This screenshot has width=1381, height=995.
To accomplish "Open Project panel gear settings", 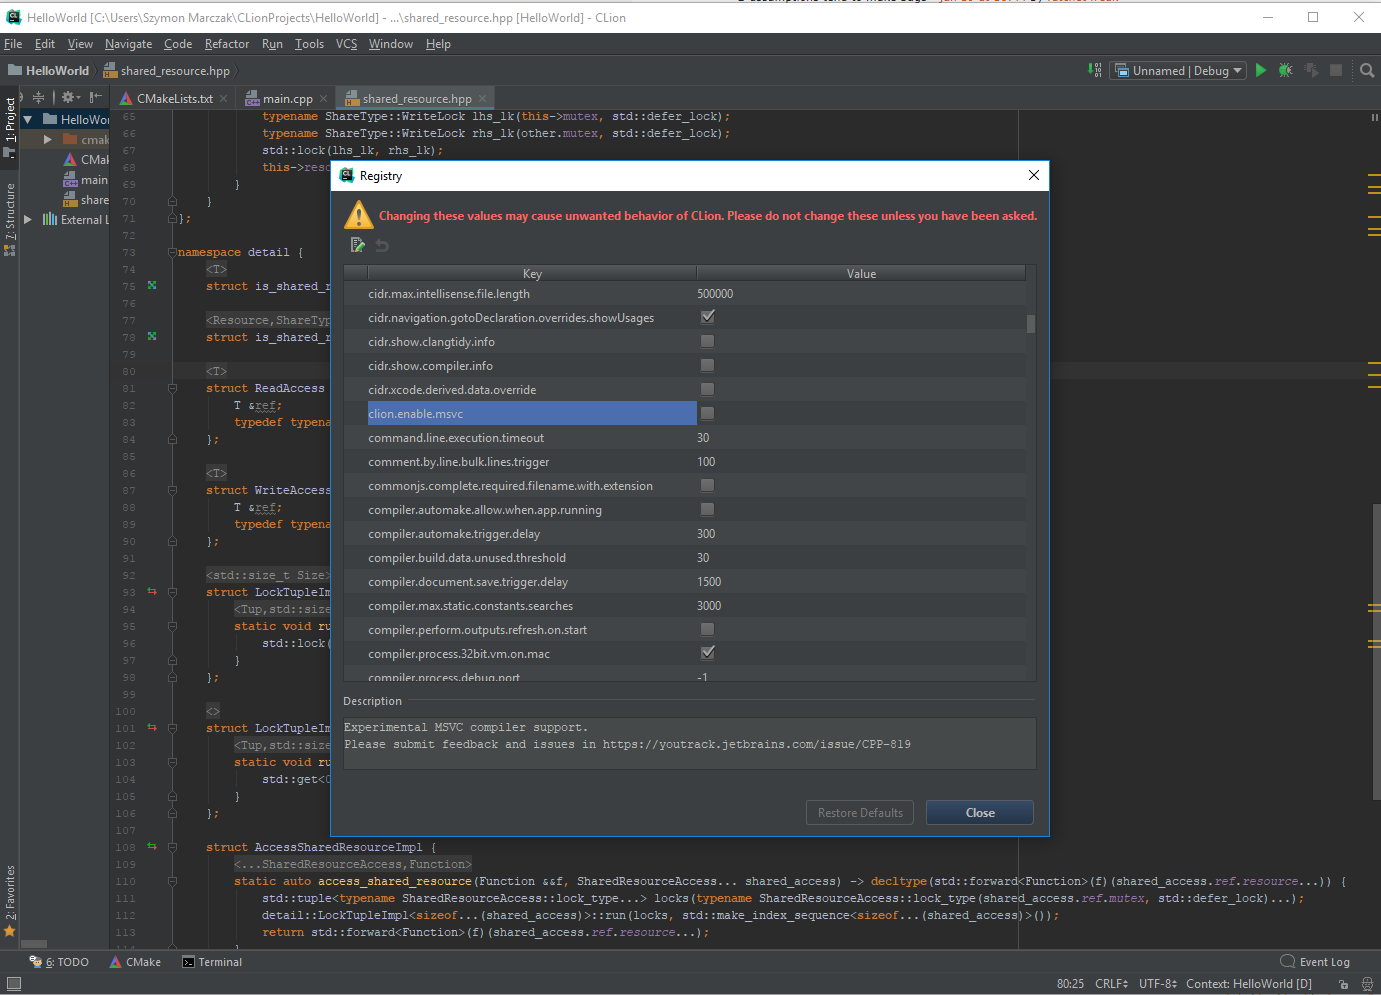I will [71, 97].
